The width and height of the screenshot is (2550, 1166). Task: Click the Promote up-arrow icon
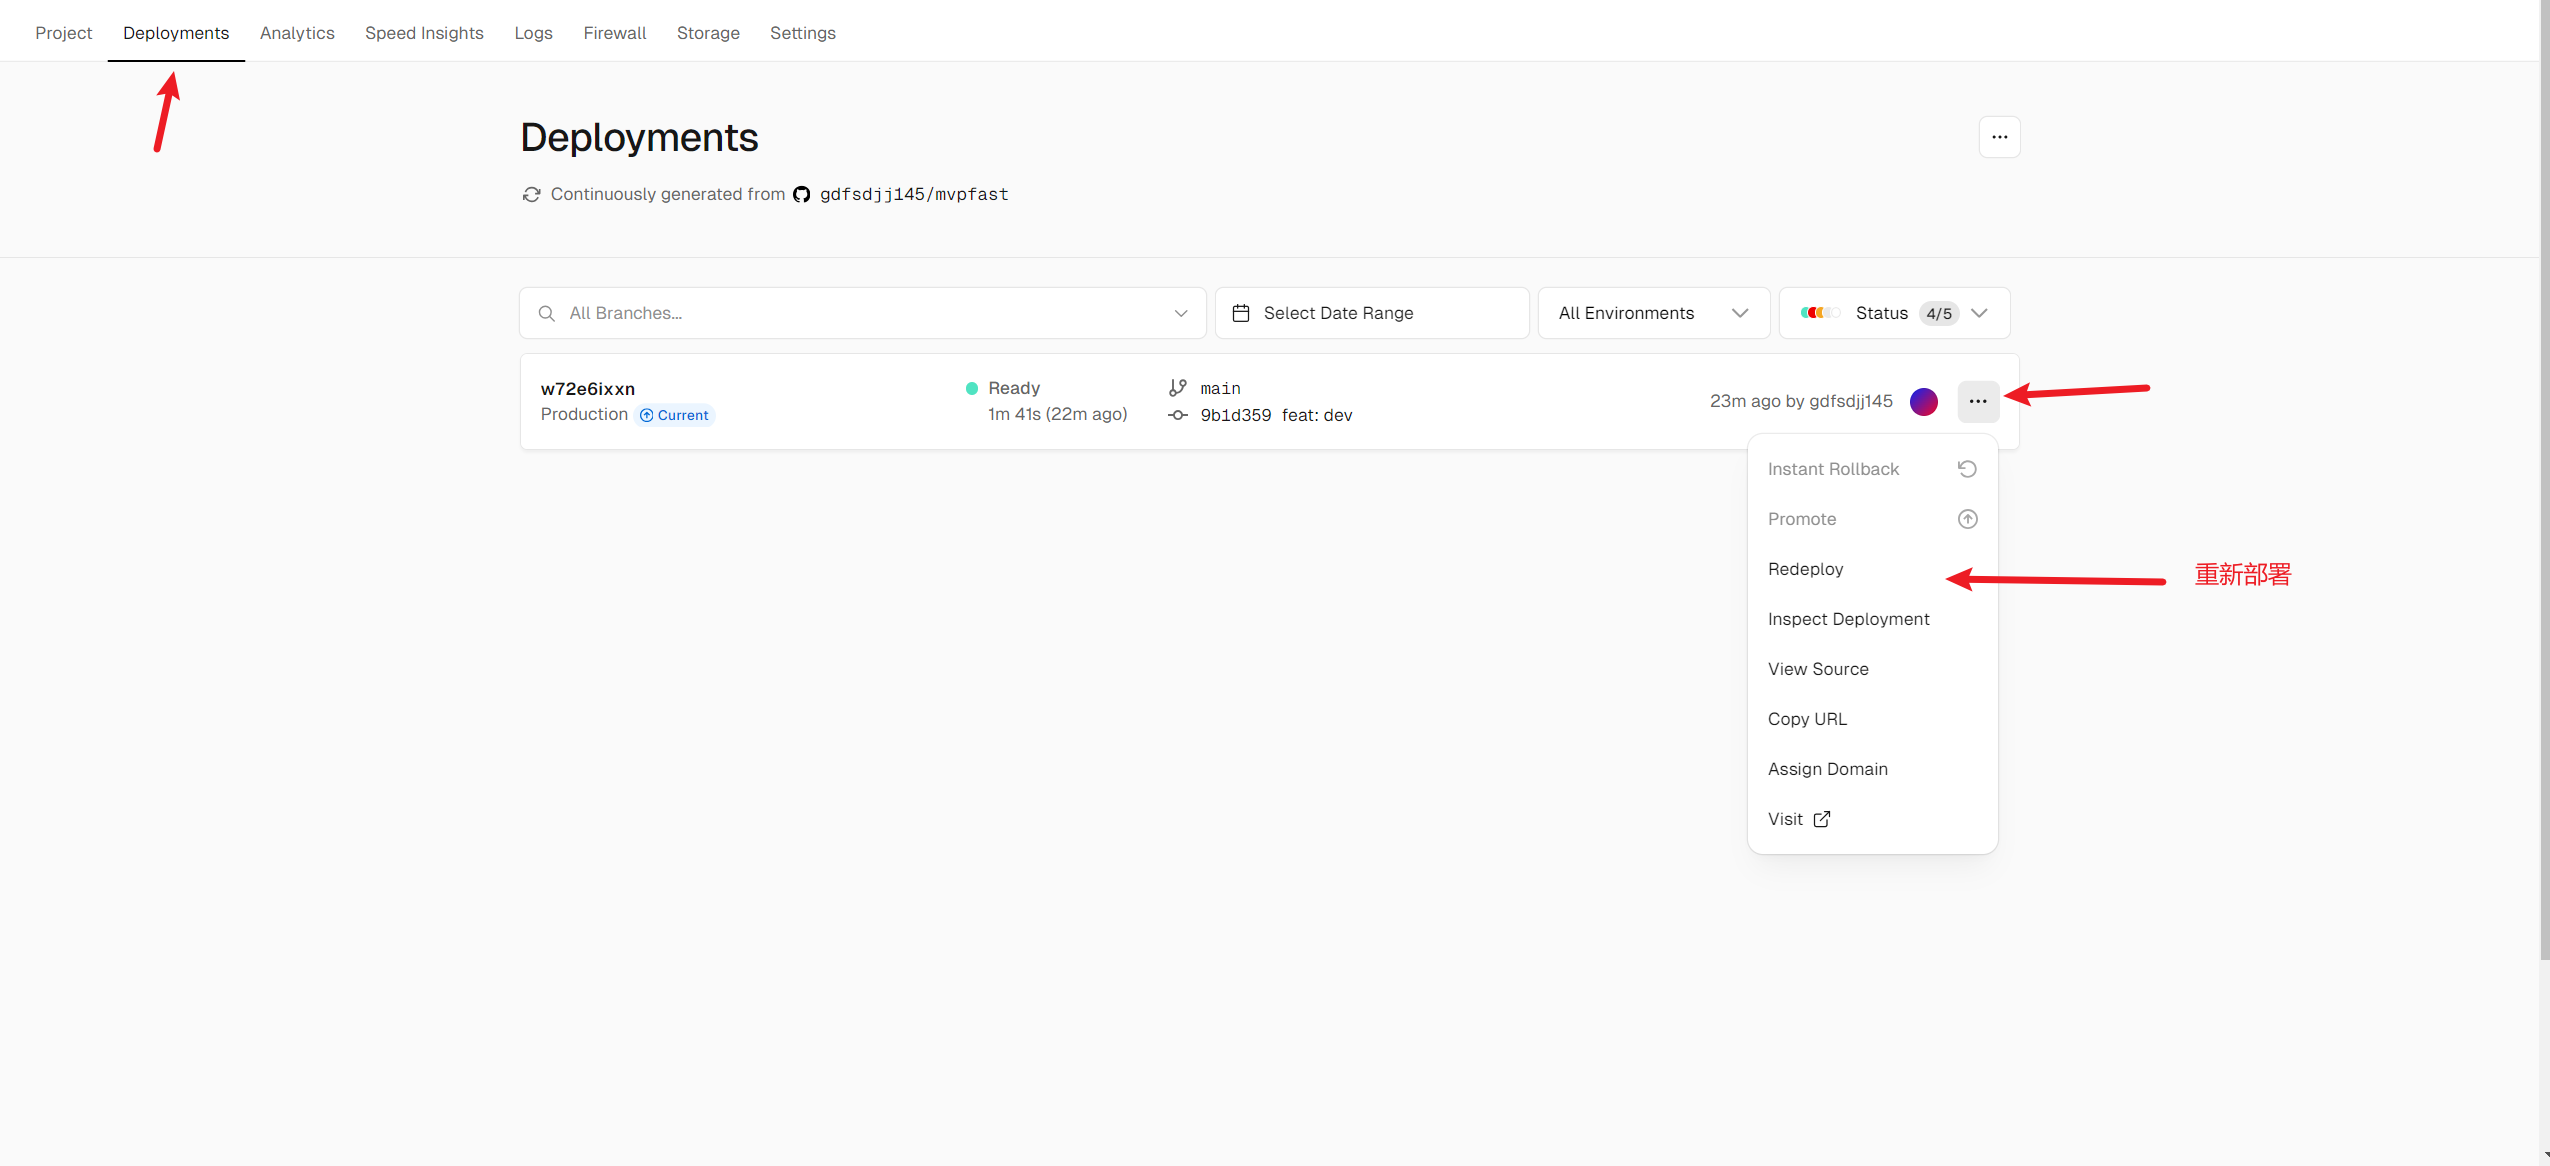(1967, 519)
